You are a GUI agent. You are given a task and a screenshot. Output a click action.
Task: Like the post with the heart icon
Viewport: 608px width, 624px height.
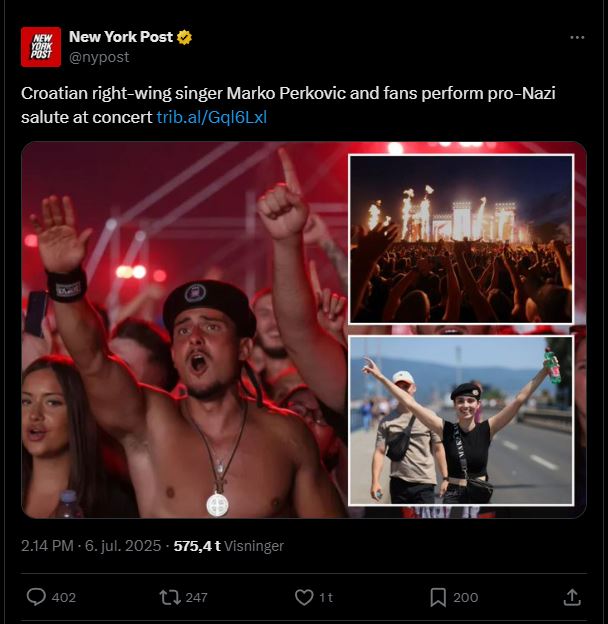pyautogui.click(x=304, y=597)
